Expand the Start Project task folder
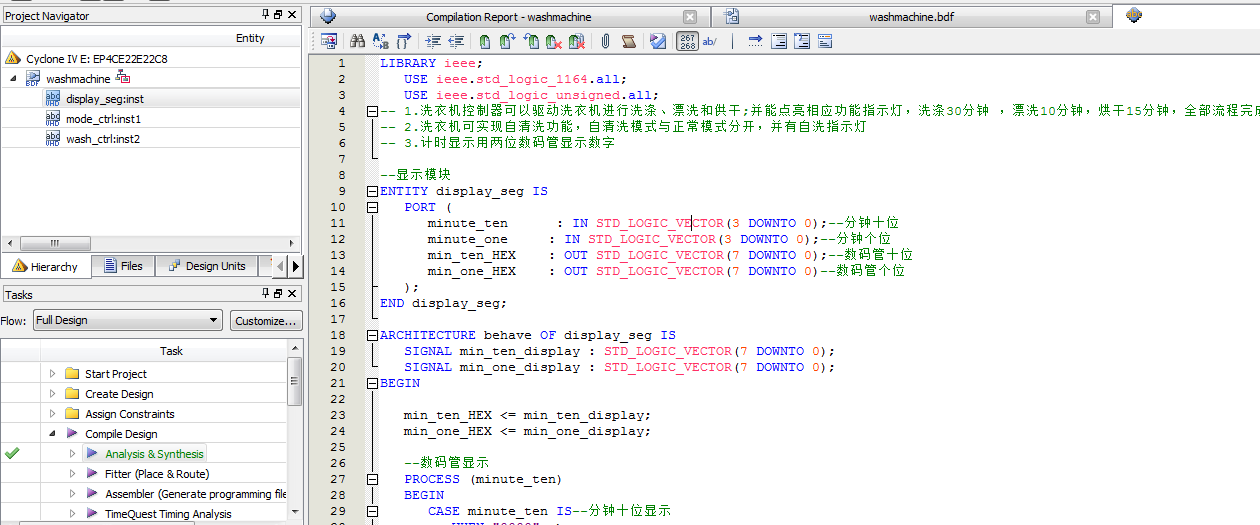The width and height of the screenshot is (1260, 525). click(53, 374)
